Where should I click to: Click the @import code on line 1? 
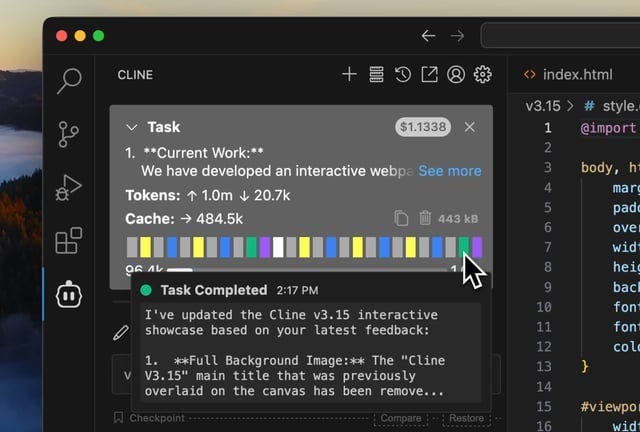tap(609, 128)
